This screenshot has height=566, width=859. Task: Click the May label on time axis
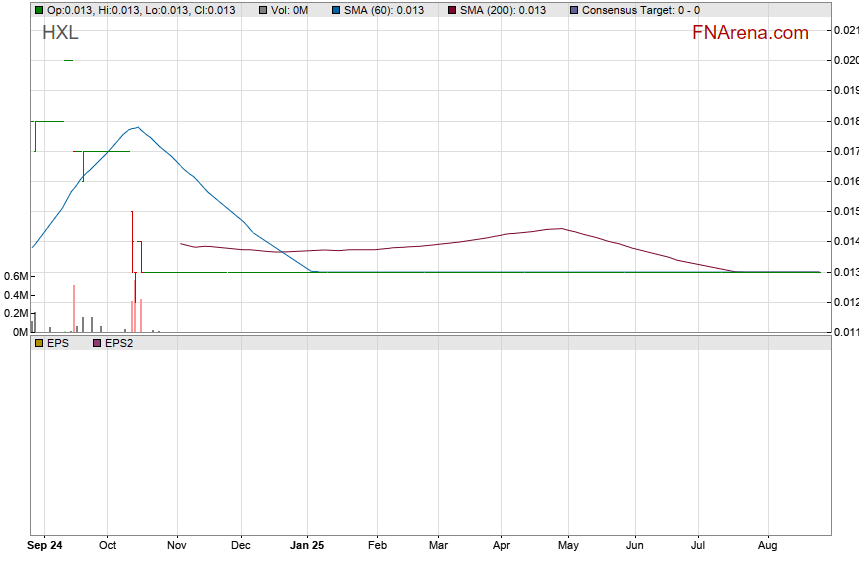(568, 546)
